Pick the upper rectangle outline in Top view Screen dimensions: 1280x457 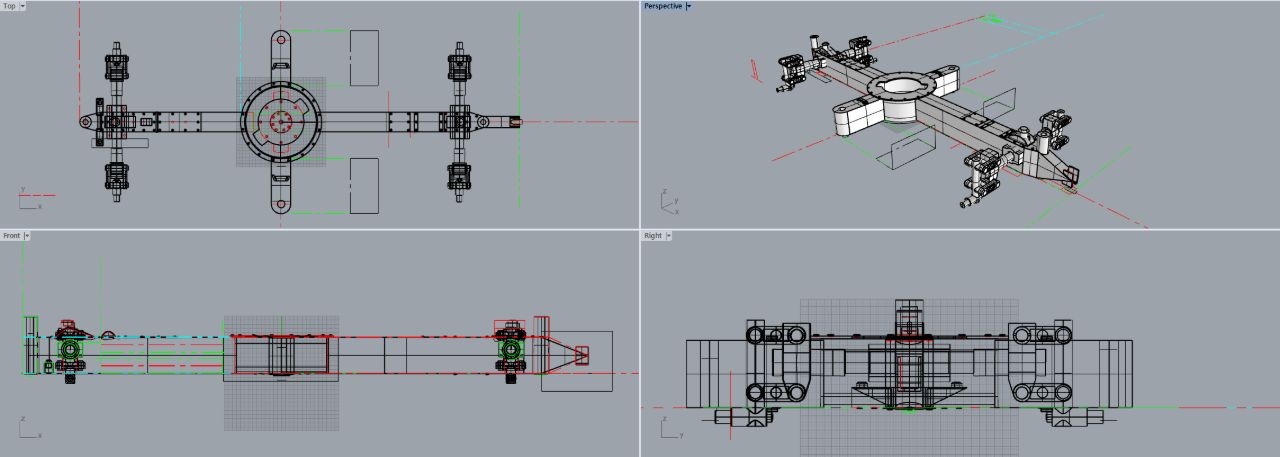point(364,57)
